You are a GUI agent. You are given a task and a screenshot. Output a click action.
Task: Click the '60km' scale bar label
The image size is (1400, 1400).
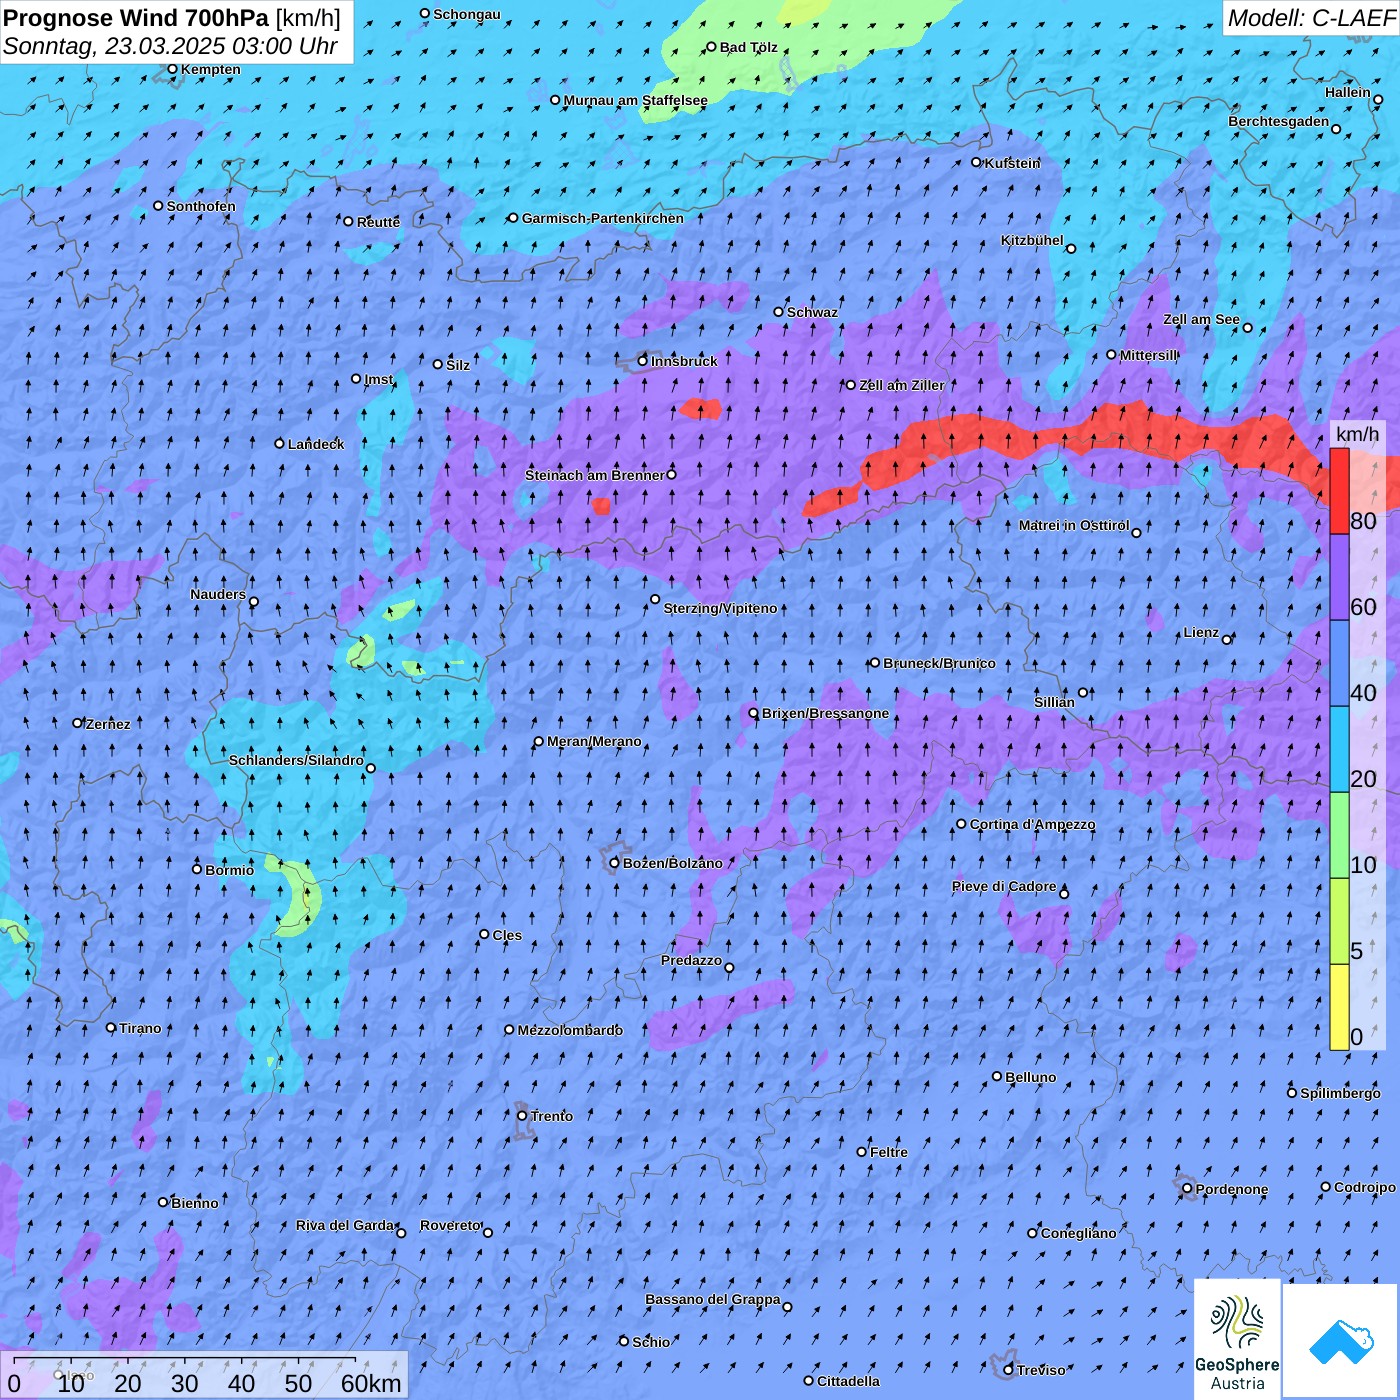pos(371,1383)
